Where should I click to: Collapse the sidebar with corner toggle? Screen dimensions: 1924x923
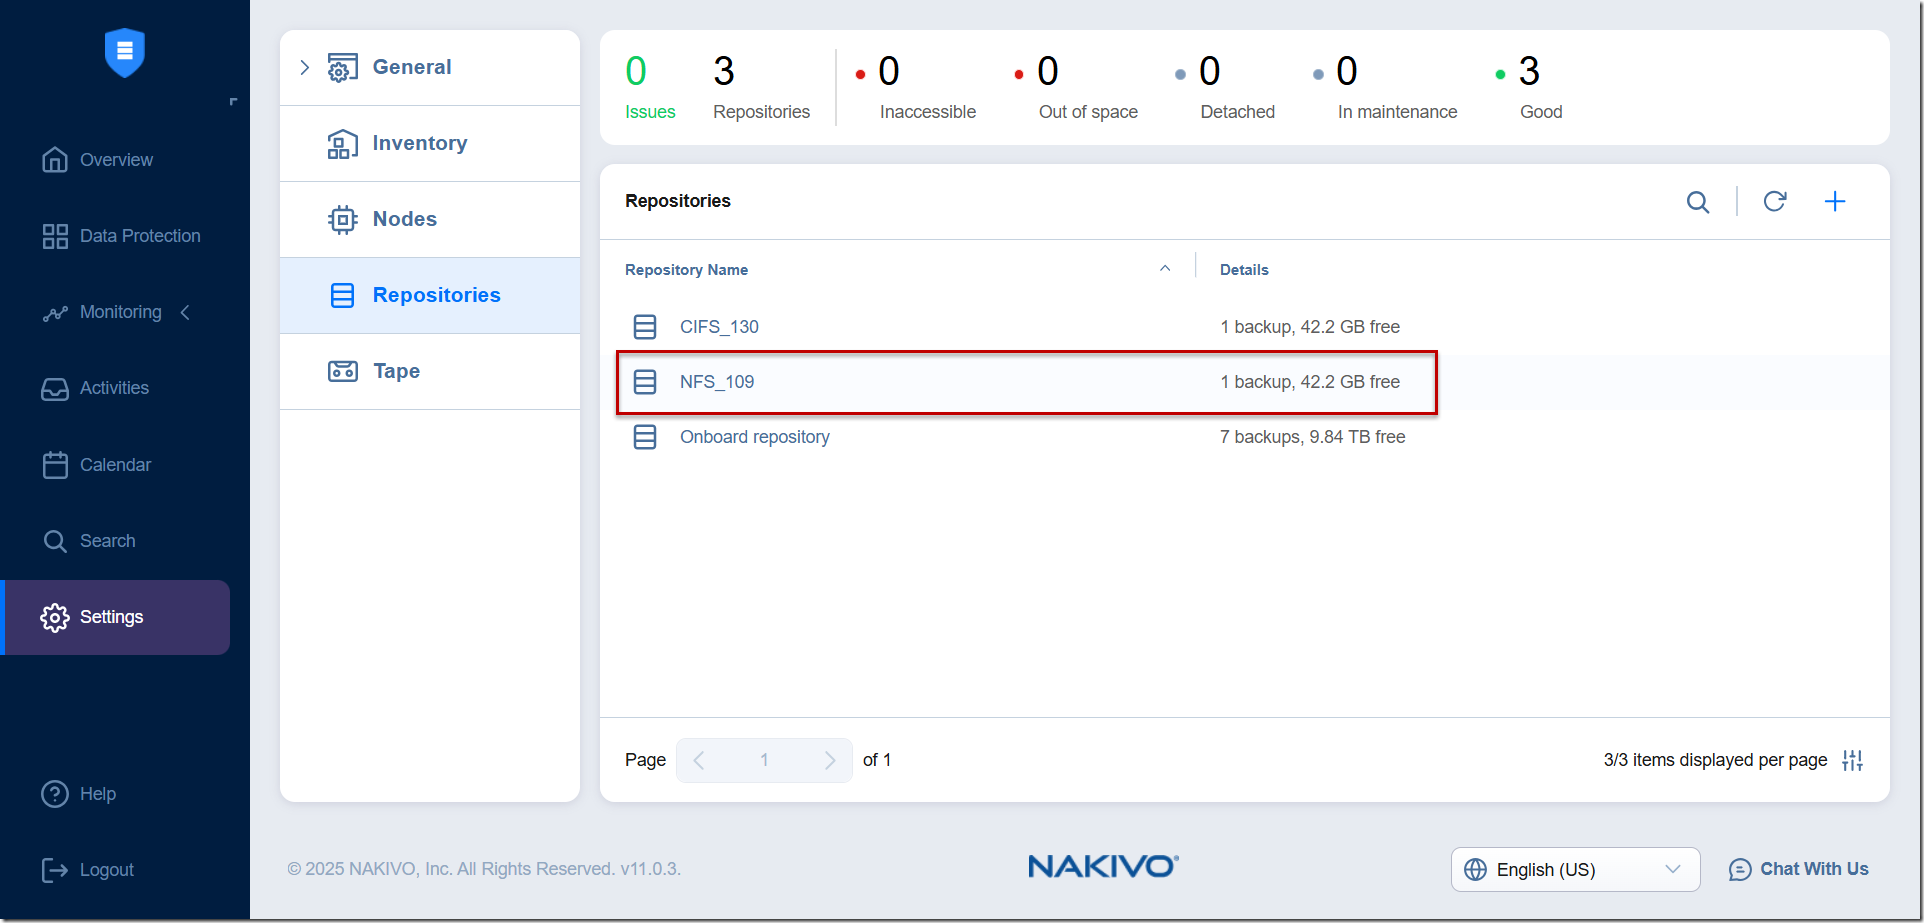click(233, 101)
